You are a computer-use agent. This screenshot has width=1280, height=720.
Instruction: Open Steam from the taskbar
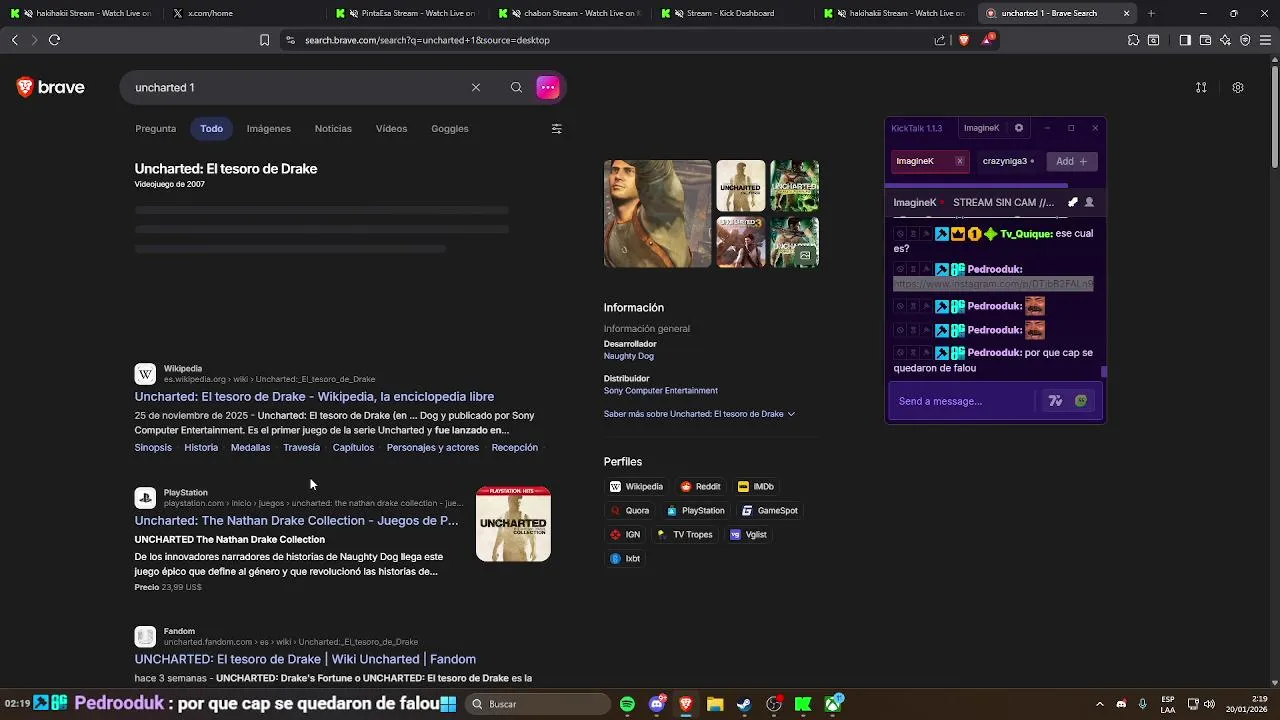click(x=744, y=704)
